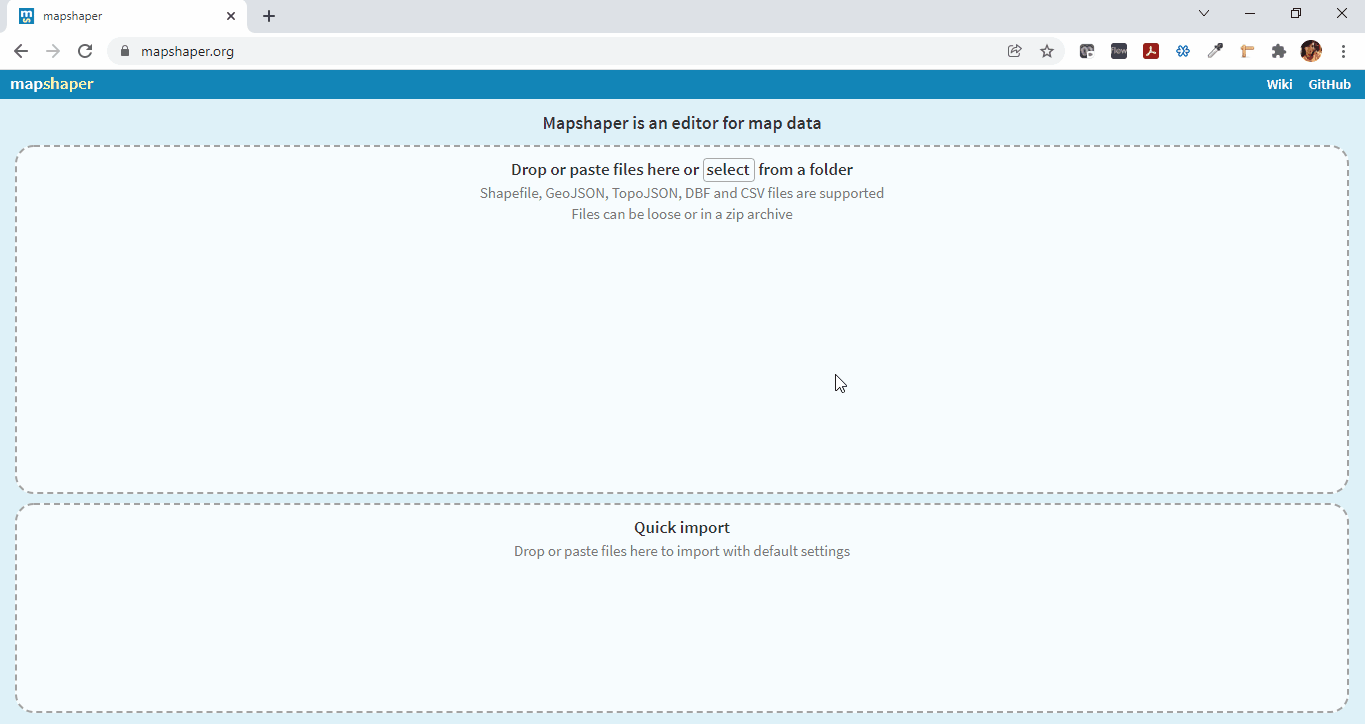
Task: Click the 'Drop or paste files here or' text
Action: pos(605,170)
